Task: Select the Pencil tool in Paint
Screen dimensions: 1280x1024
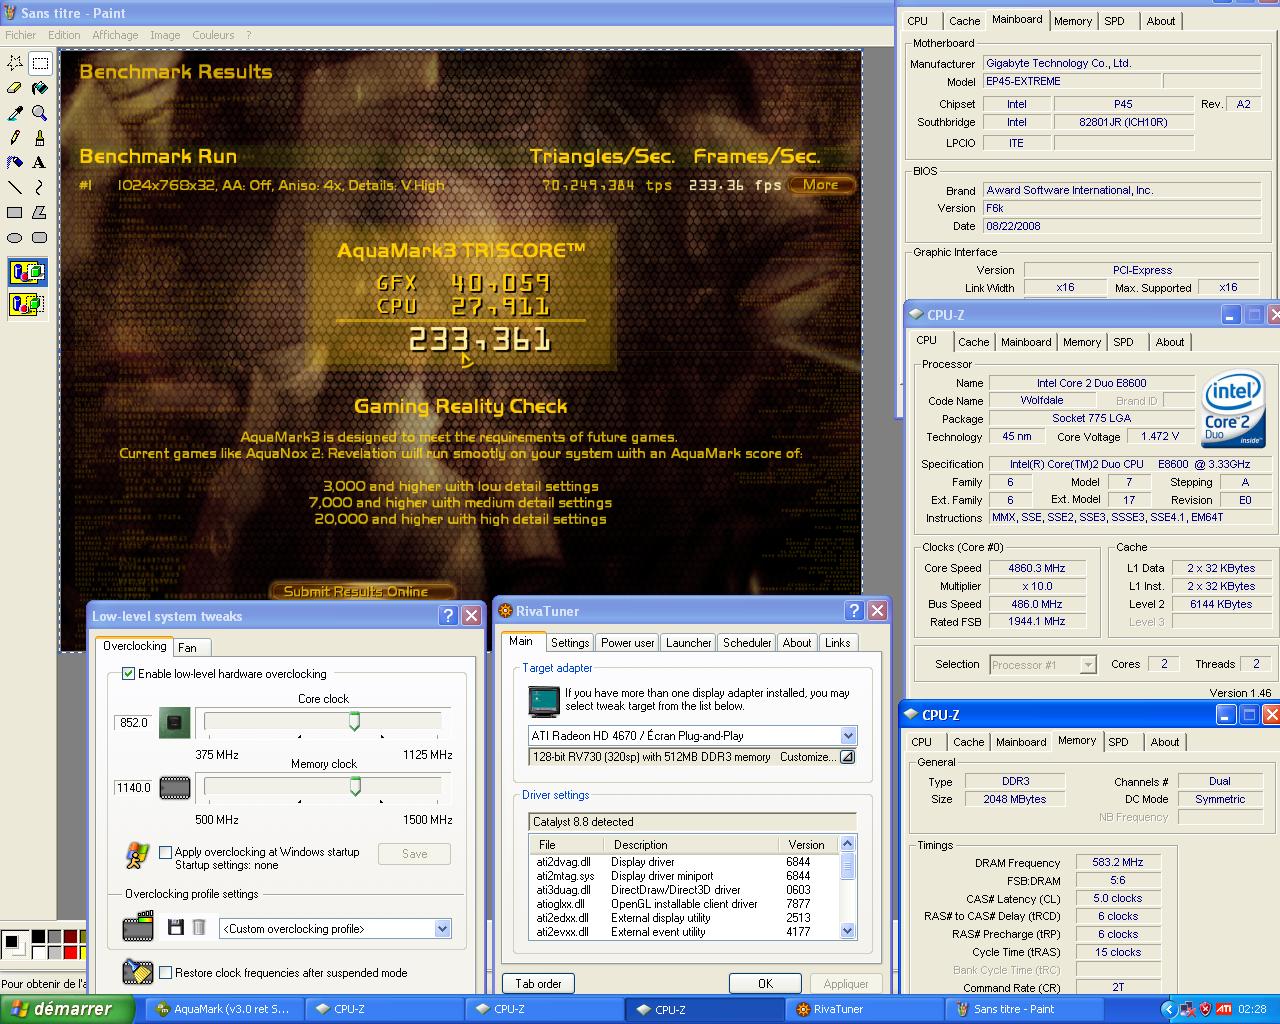Action: pos(15,137)
